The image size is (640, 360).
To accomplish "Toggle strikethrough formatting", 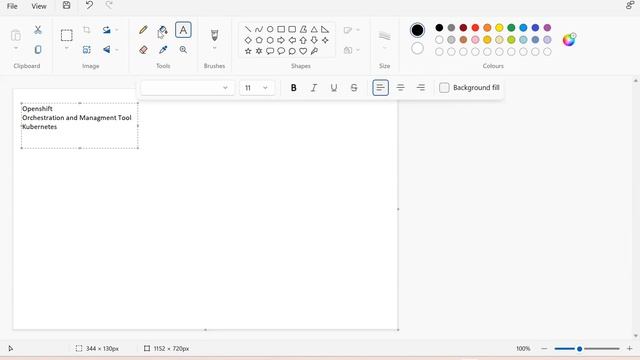I will click(354, 88).
